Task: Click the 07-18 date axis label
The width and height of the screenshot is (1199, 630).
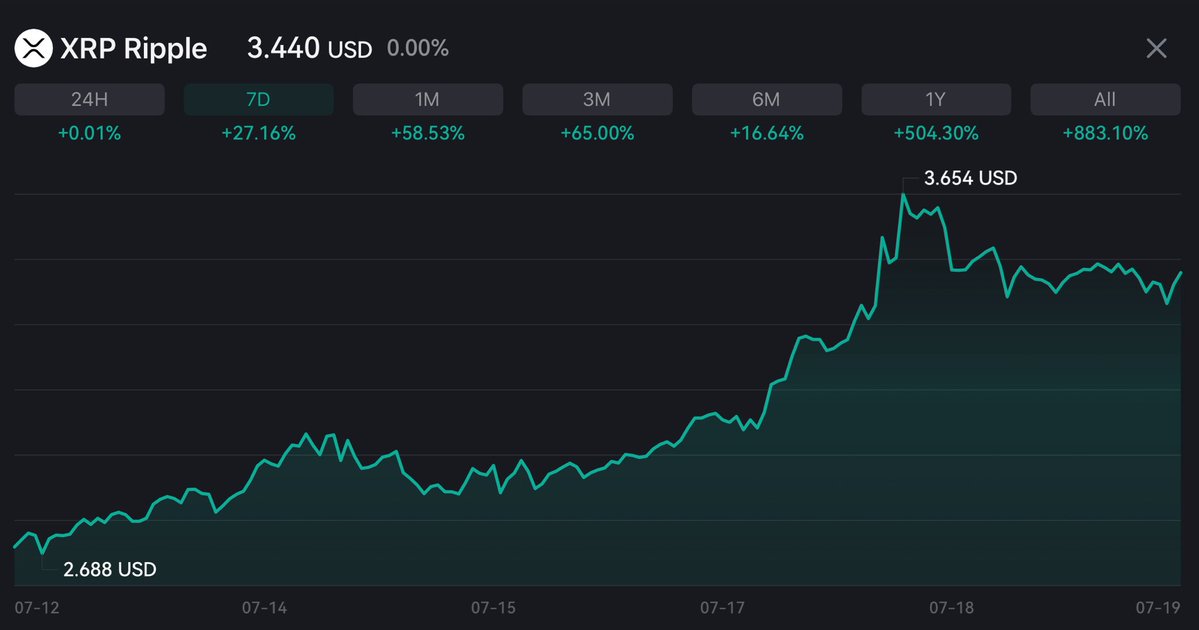Action: click(x=951, y=608)
